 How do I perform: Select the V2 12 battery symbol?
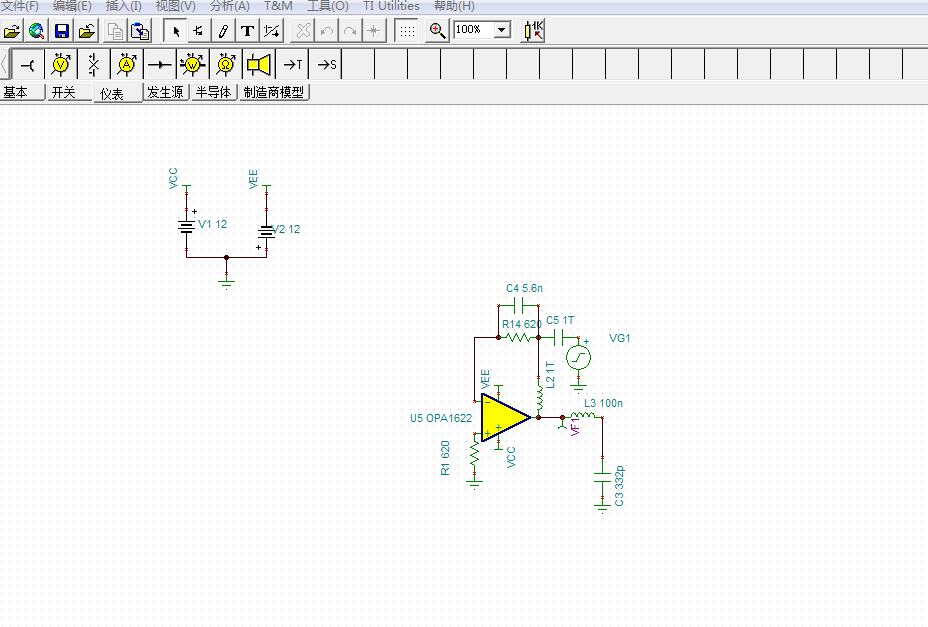[x=266, y=231]
